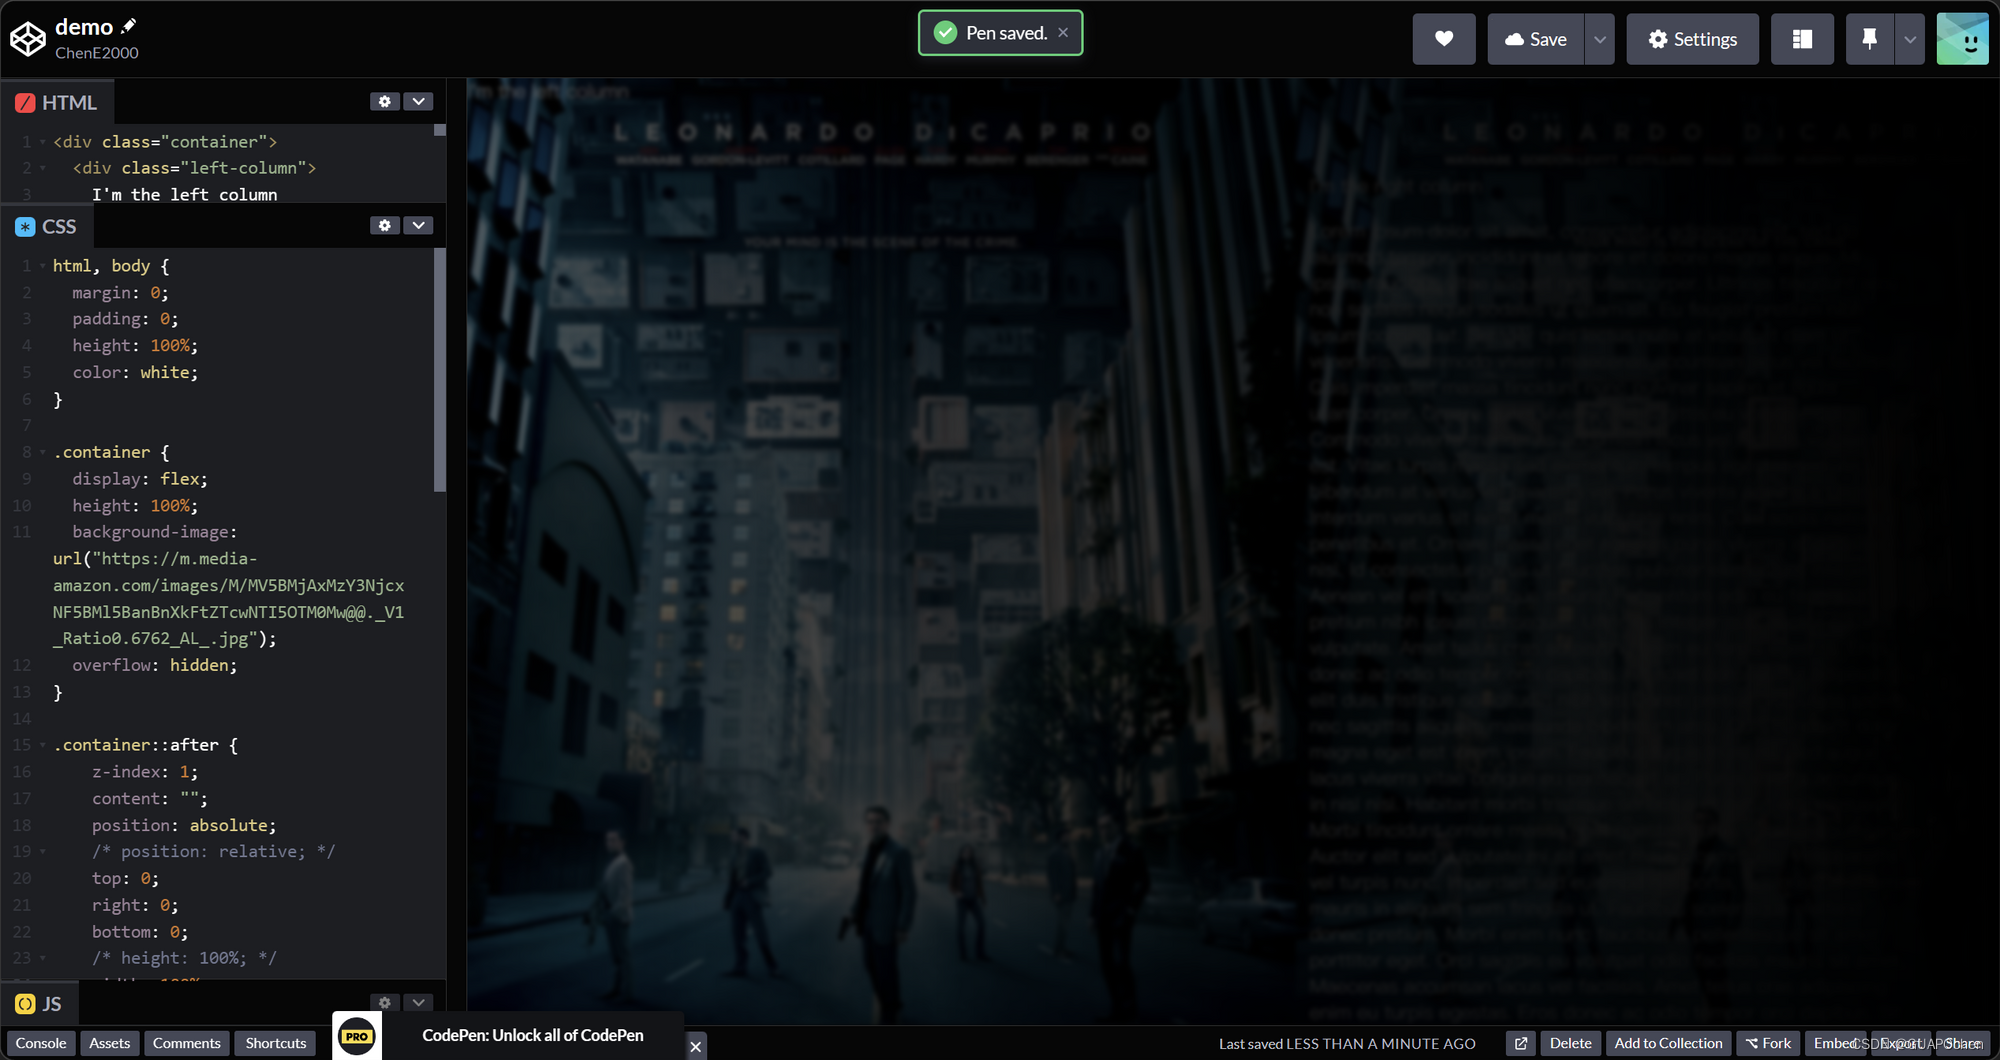The width and height of the screenshot is (2000, 1060).
Task: Collapse the .container rule fold arrow
Action: pyautogui.click(x=43, y=452)
